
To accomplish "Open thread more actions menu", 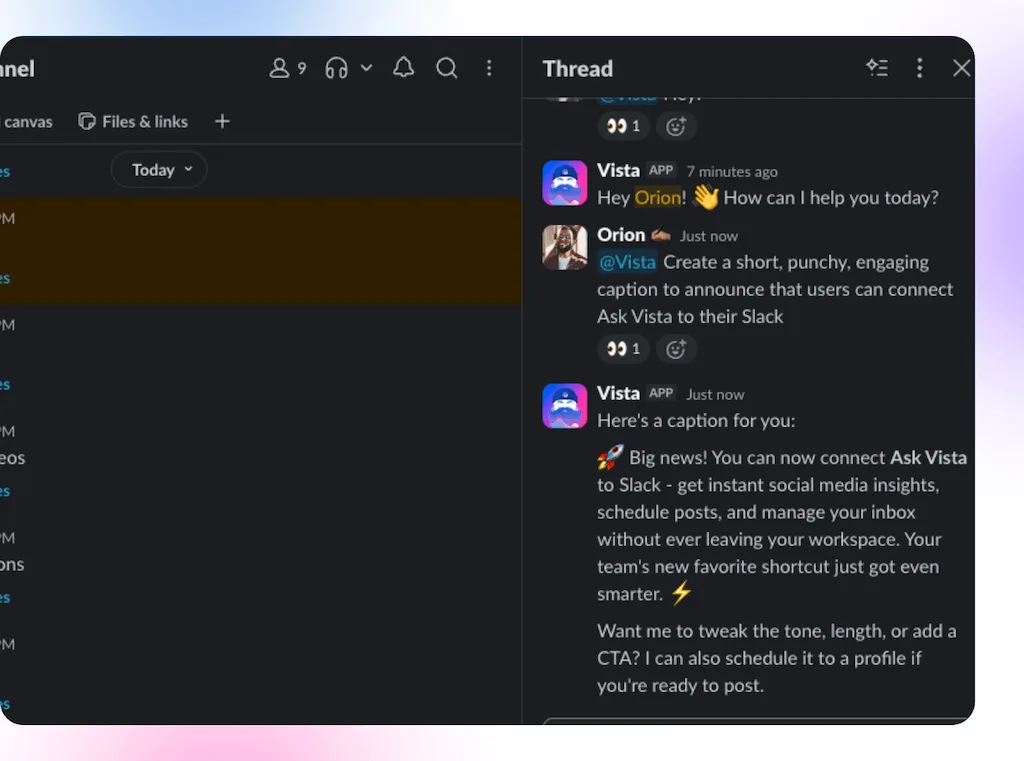I will [920, 68].
